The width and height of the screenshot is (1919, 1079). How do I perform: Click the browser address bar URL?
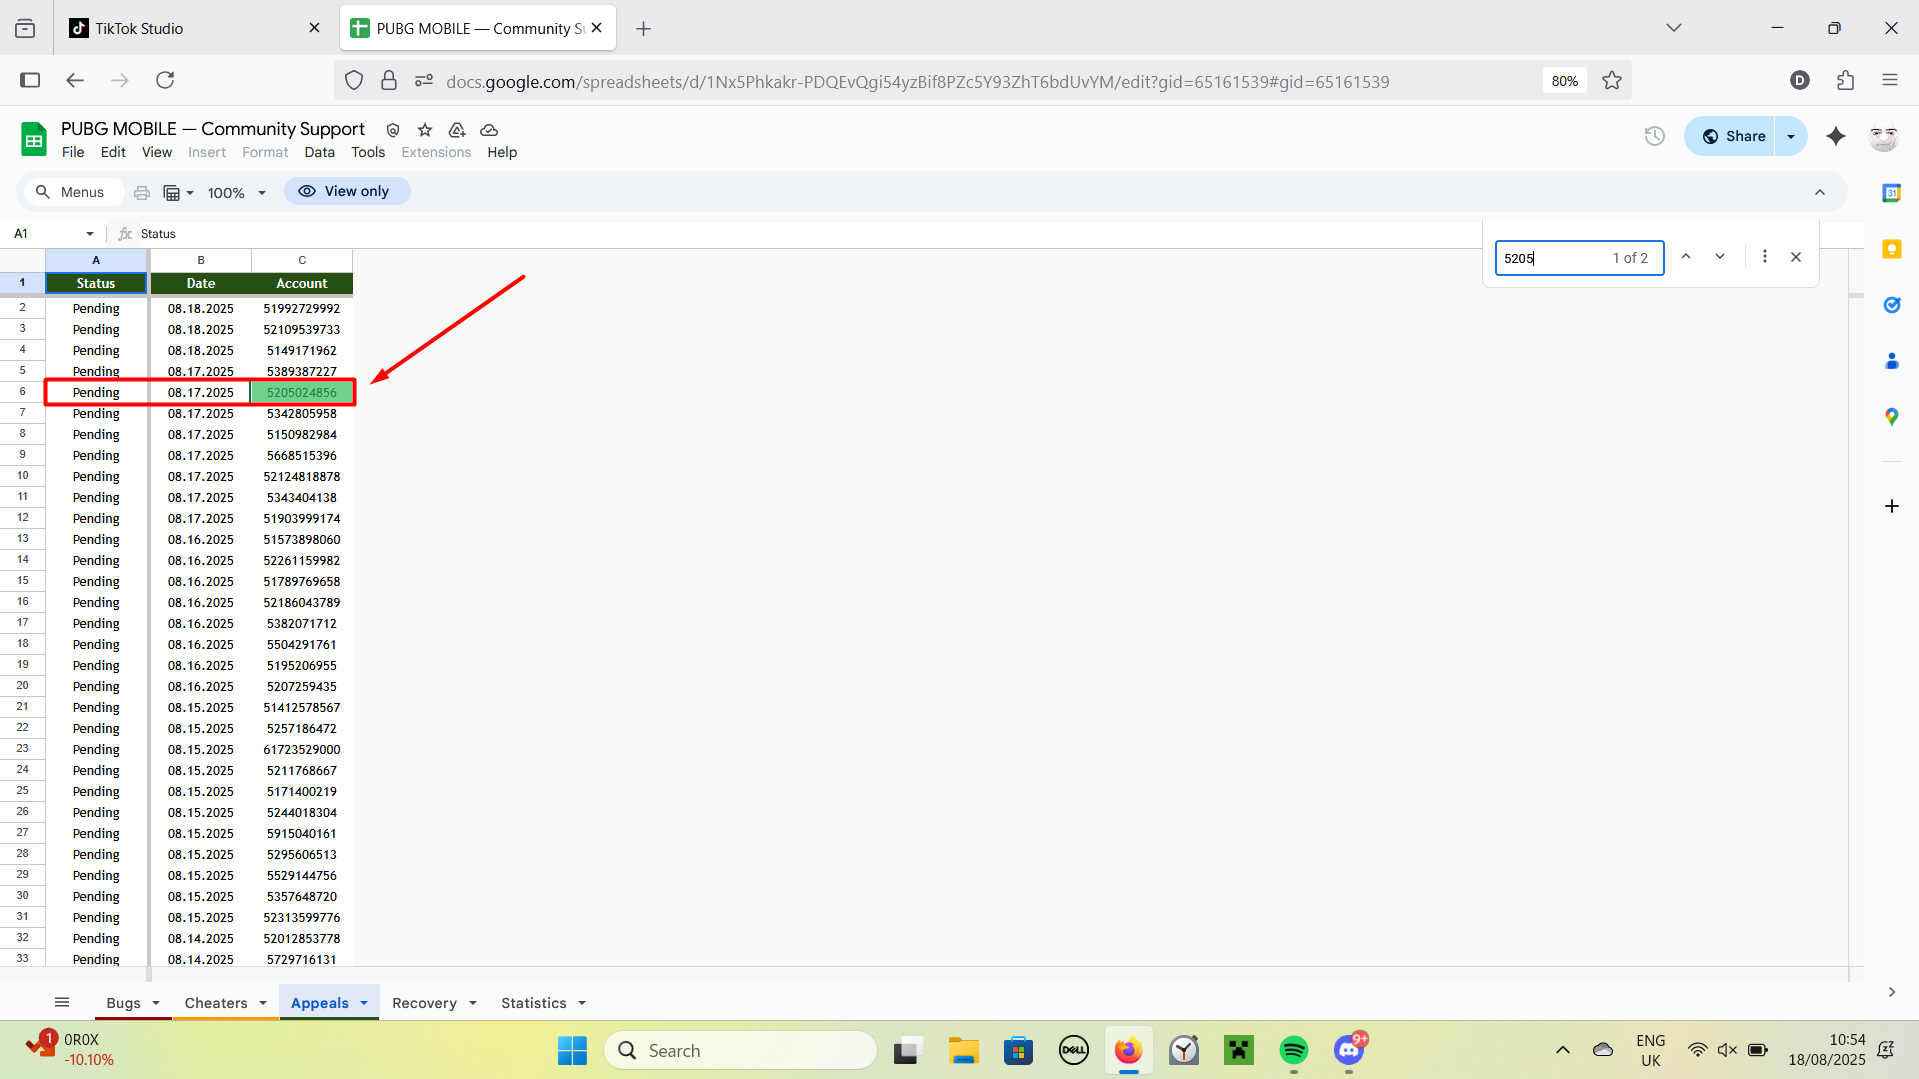917,81
